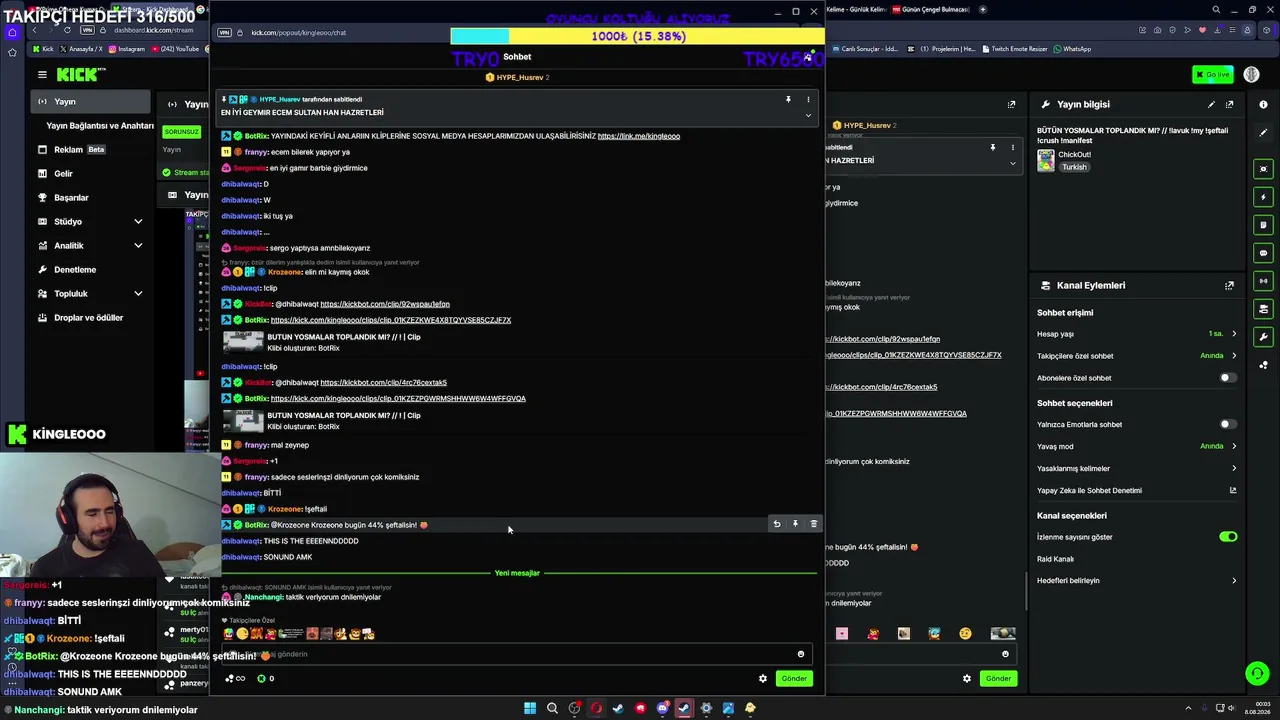This screenshot has width=1280, height=720.
Task: Click the Turkish language tag
Action: (x=1074, y=167)
